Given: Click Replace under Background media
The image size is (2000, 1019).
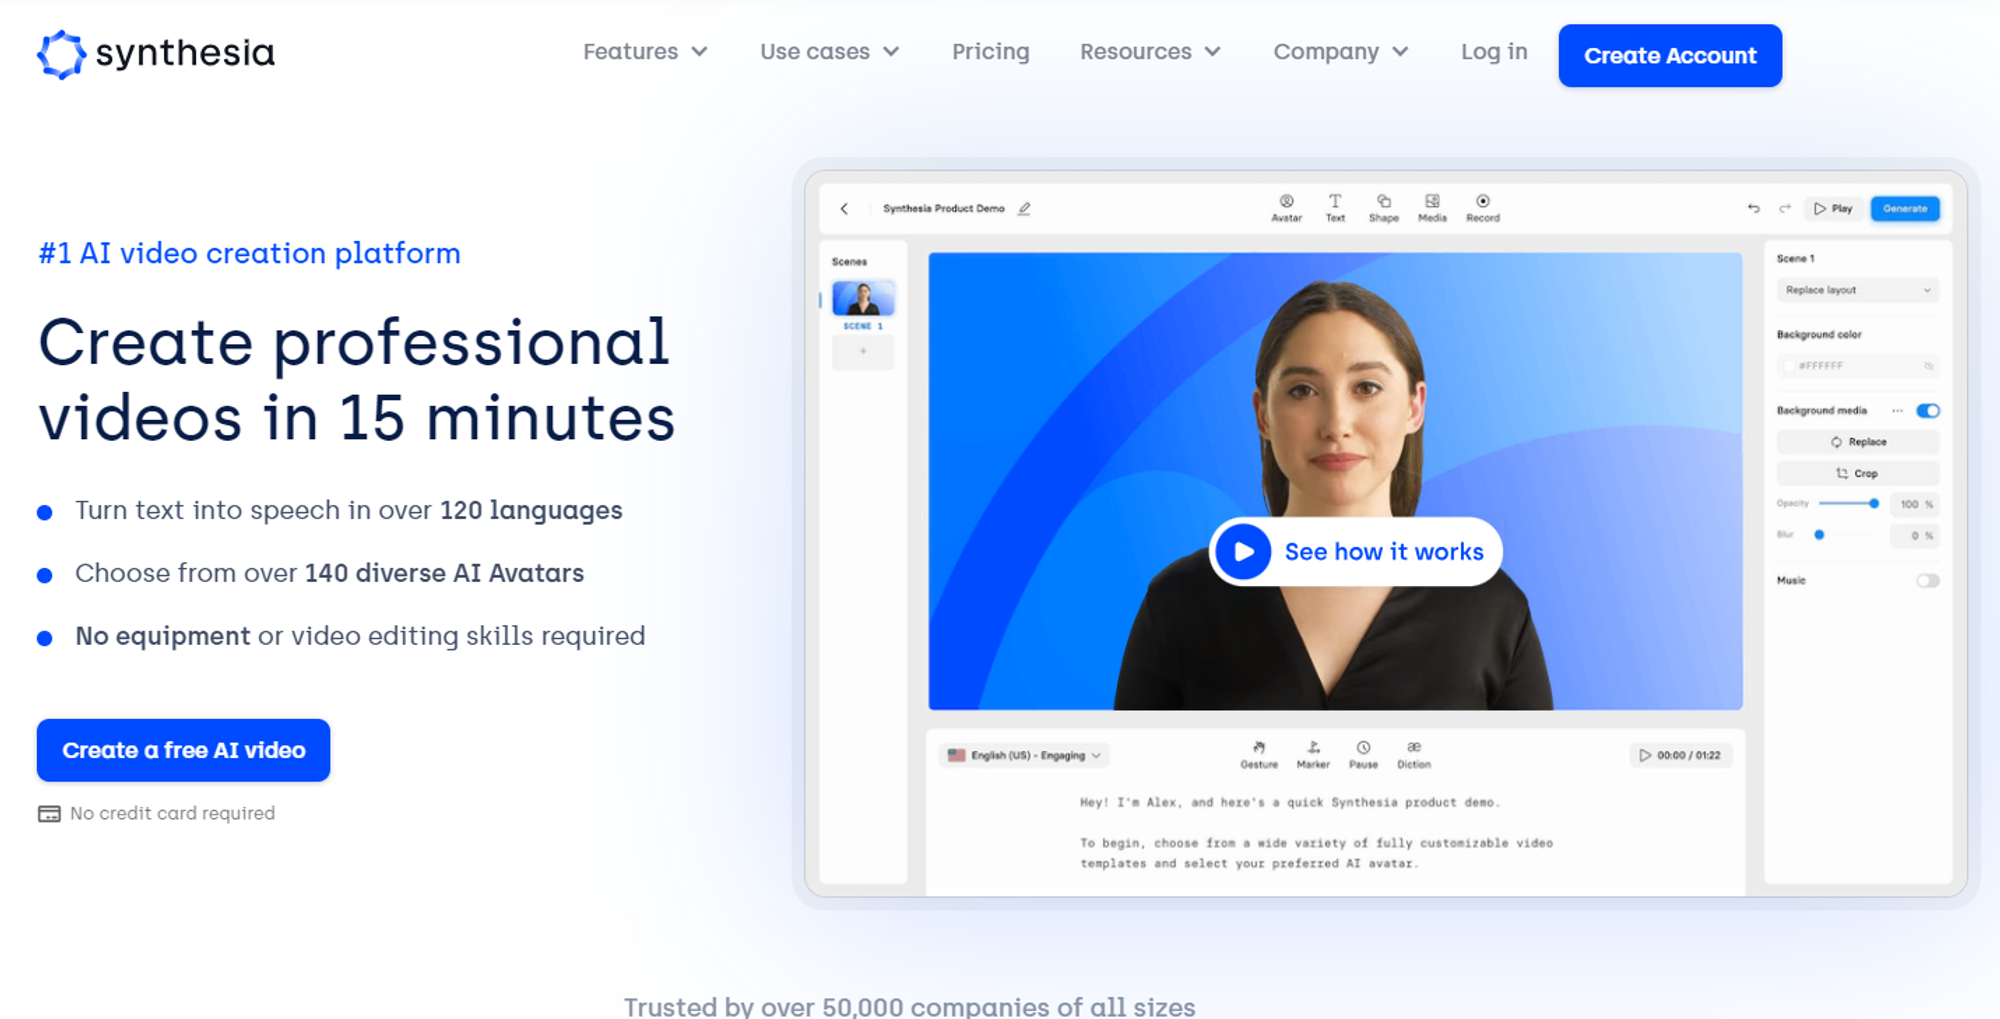Looking at the screenshot, I should click(1858, 442).
